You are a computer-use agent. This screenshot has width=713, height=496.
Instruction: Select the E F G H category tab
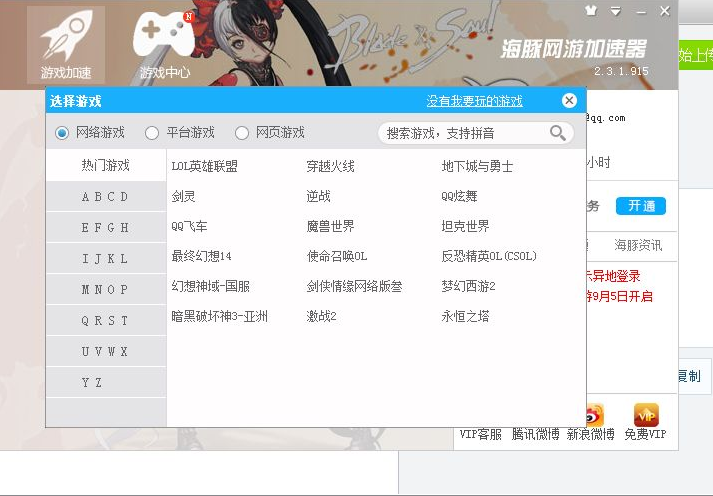(106, 227)
